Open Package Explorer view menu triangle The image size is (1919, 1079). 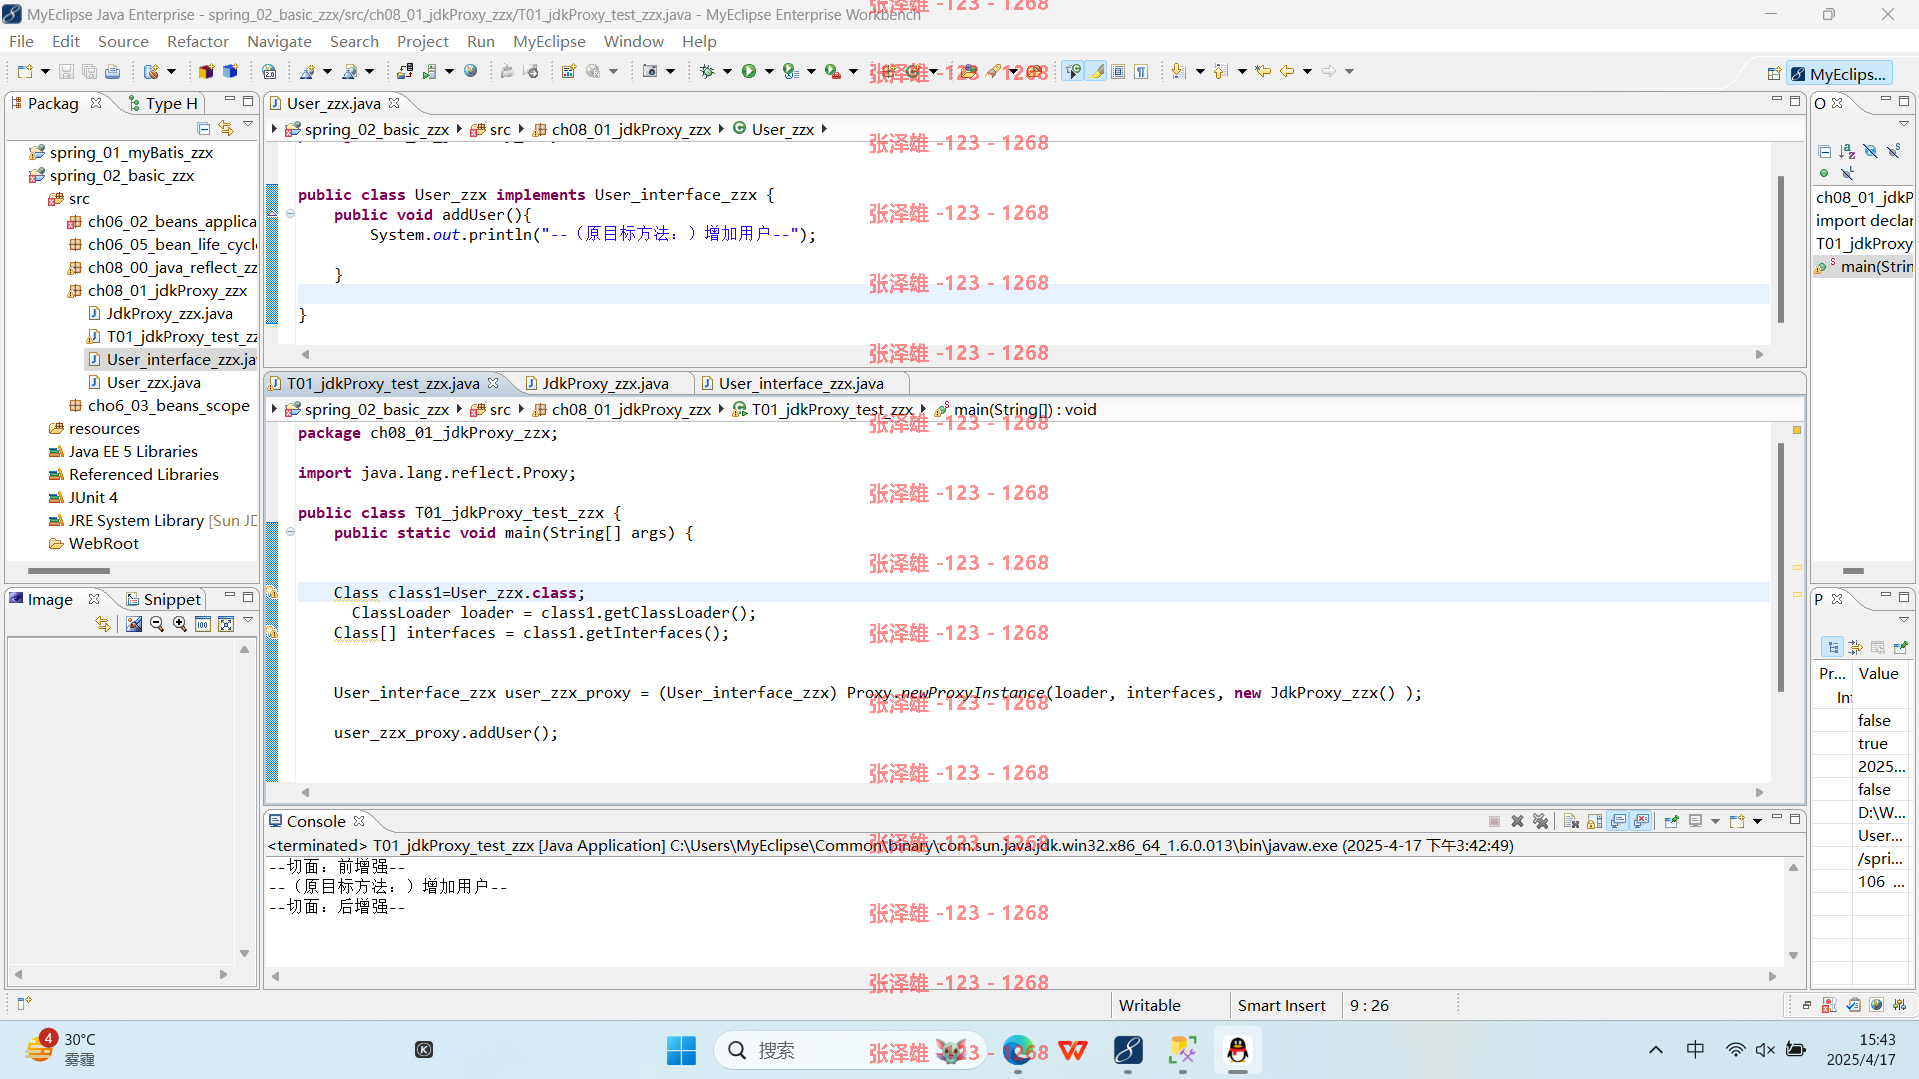tap(248, 125)
